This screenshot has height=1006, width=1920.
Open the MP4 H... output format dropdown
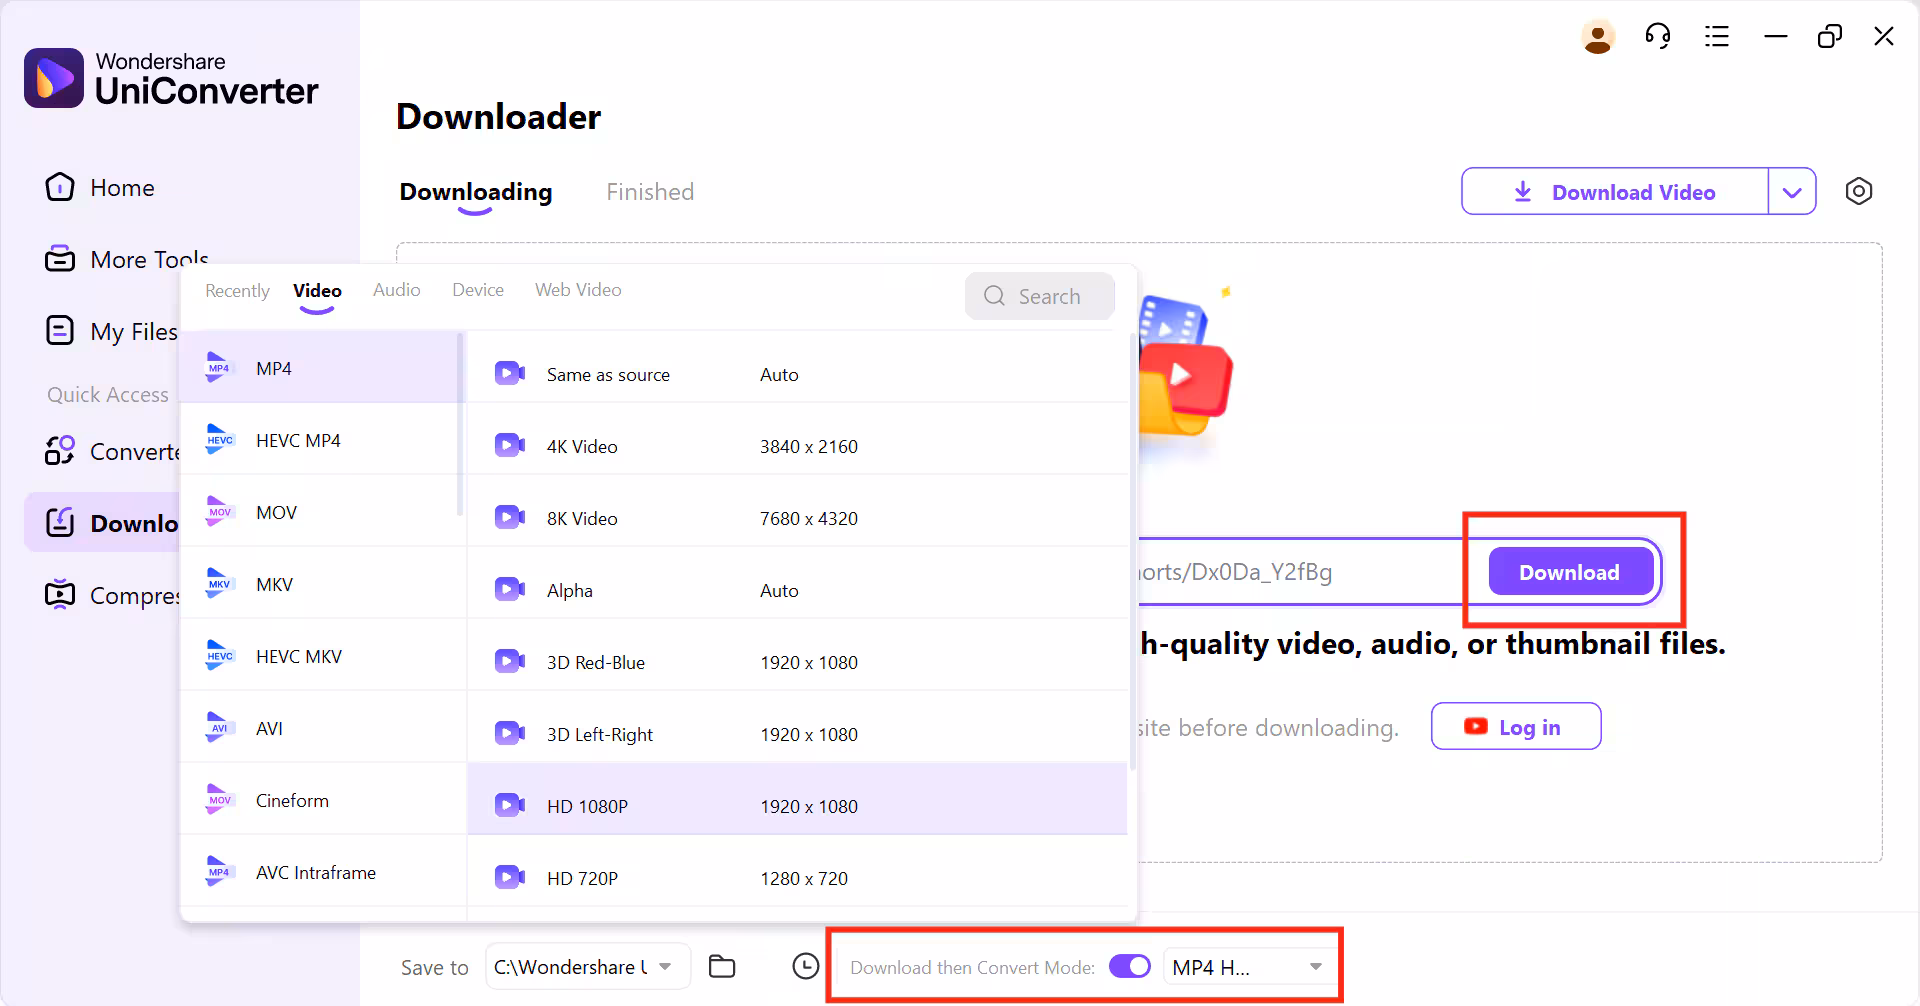pos(1250,967)
